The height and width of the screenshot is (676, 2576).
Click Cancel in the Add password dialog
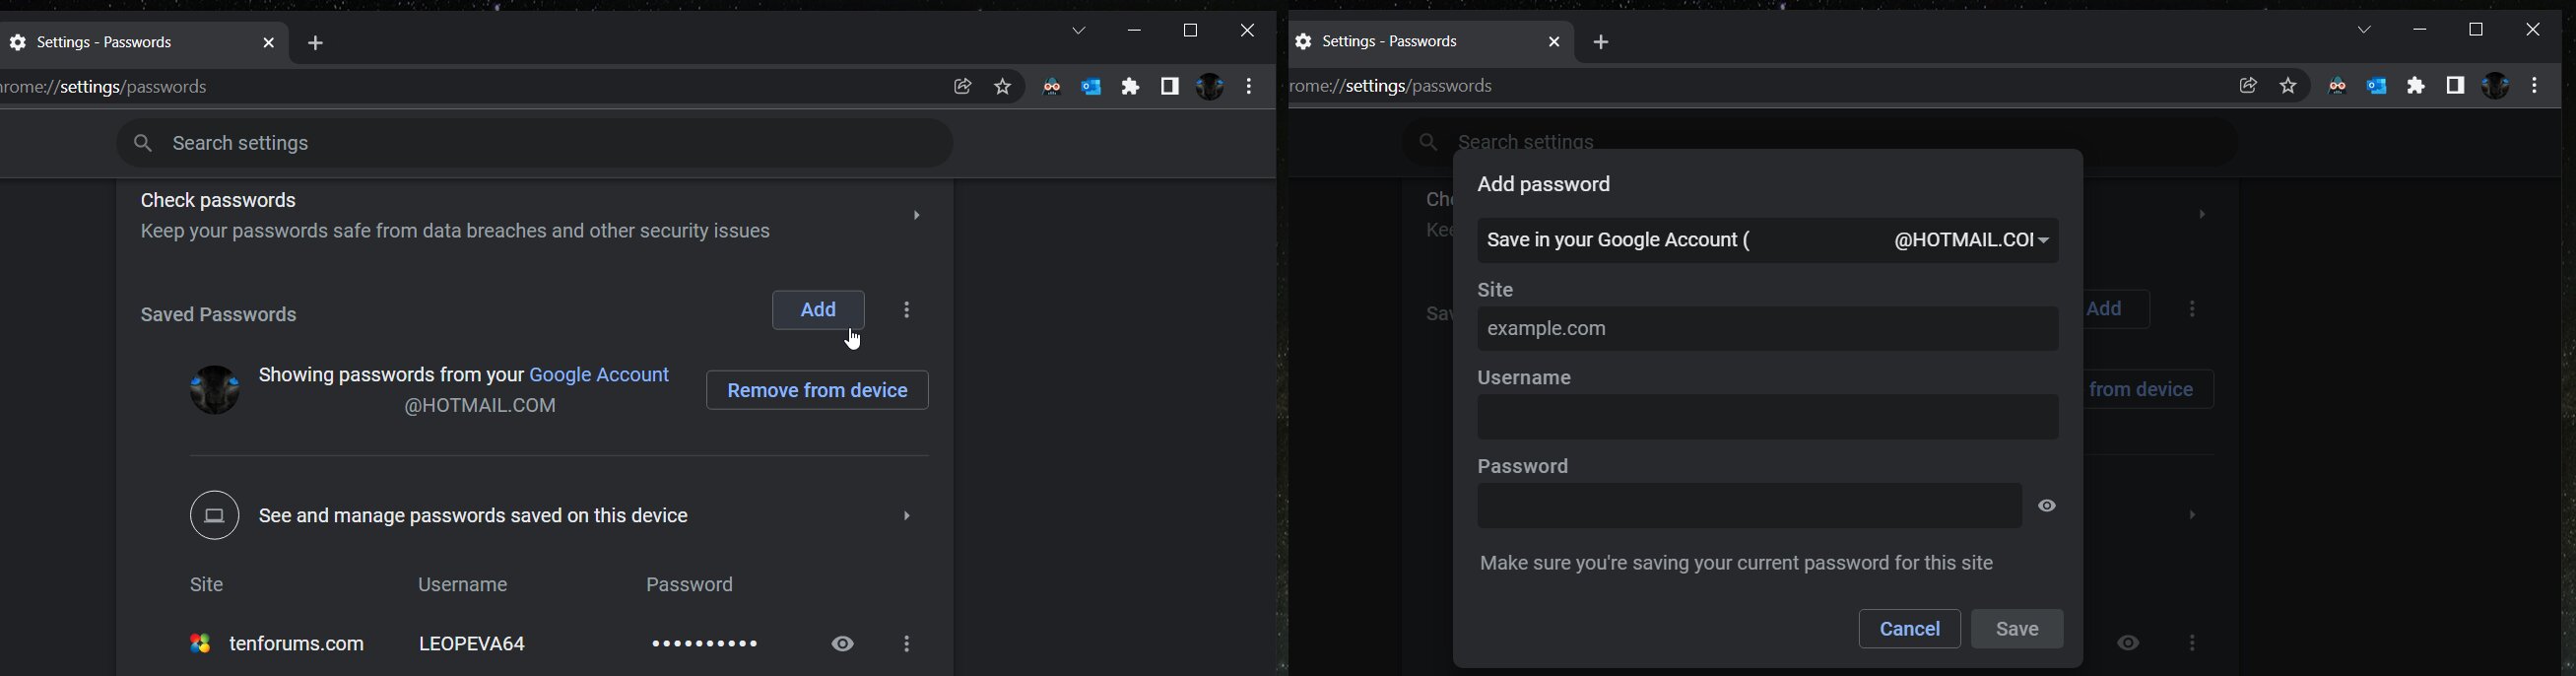coord(1909,629)
